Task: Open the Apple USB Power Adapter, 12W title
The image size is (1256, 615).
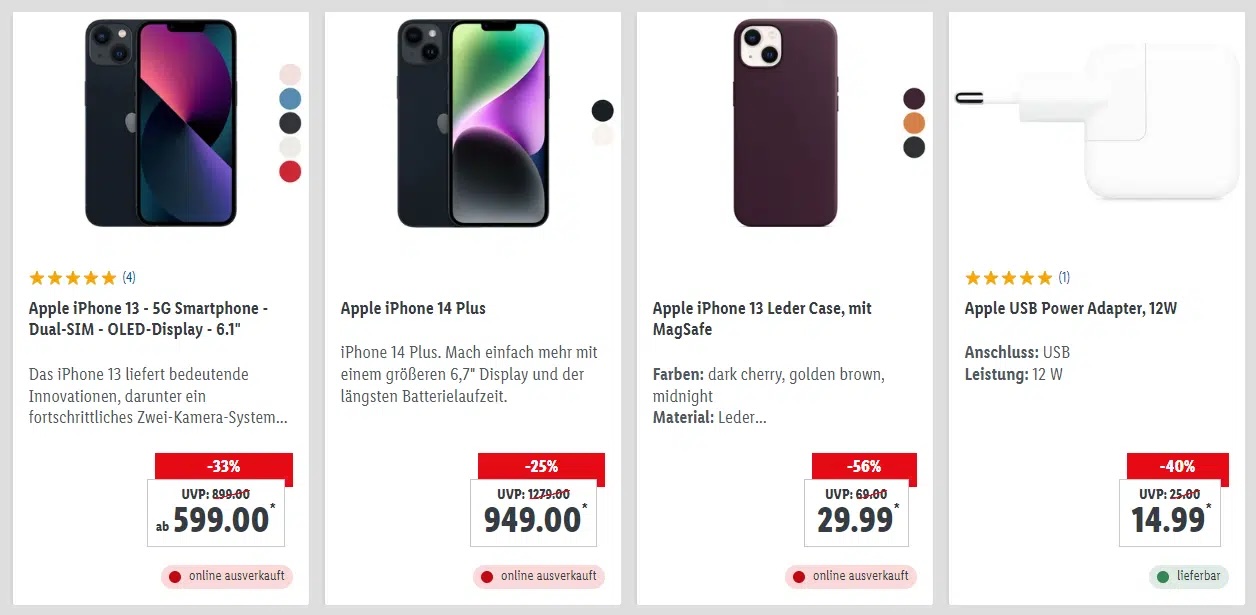Action: click(x=1070, y=308)
